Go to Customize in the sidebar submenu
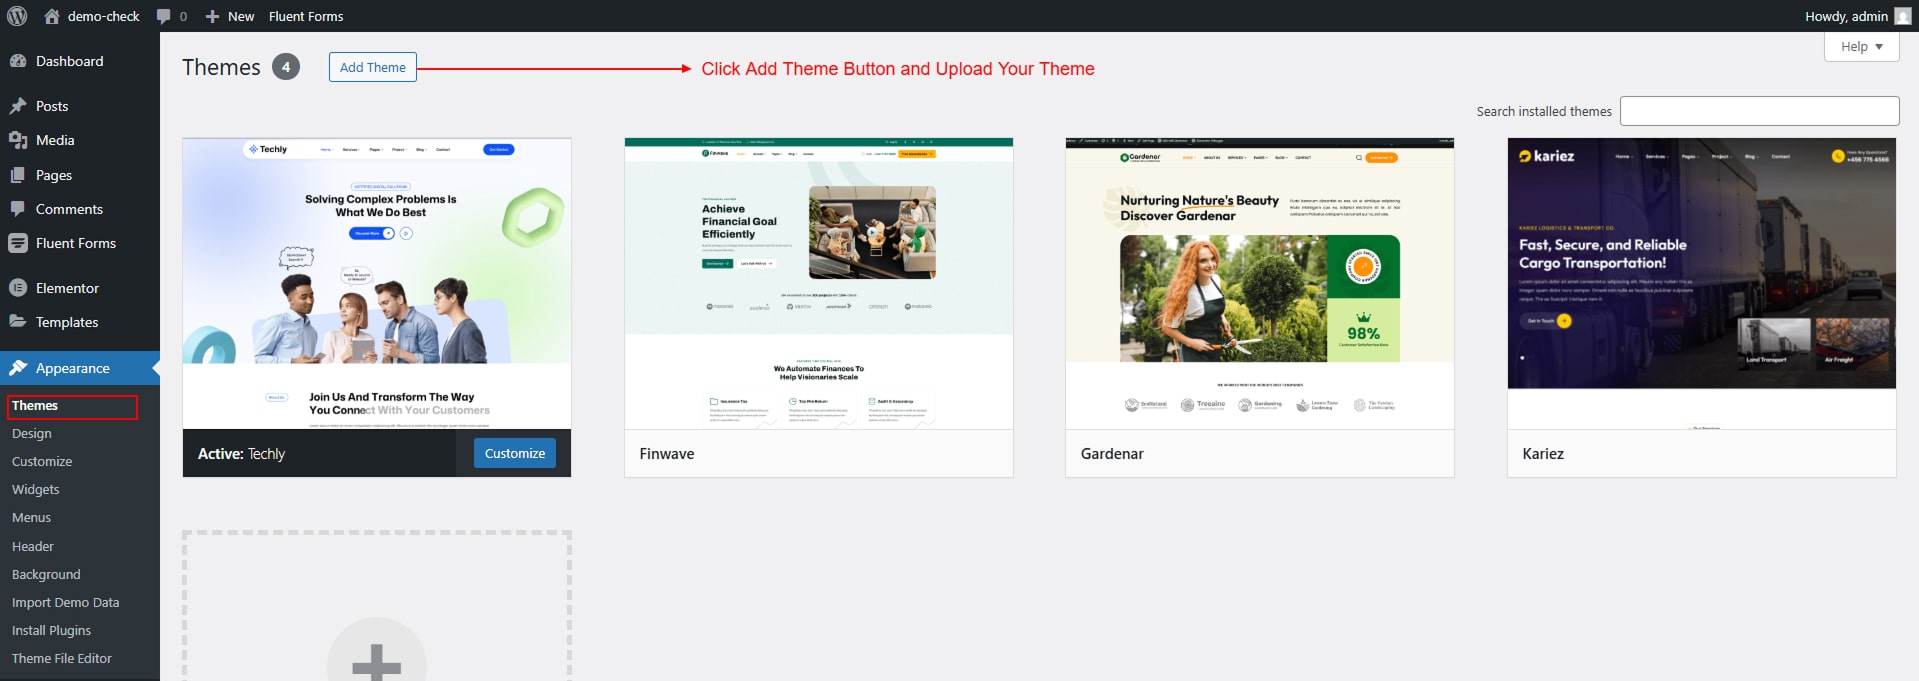1919x681 pixels. click(42, 462)
